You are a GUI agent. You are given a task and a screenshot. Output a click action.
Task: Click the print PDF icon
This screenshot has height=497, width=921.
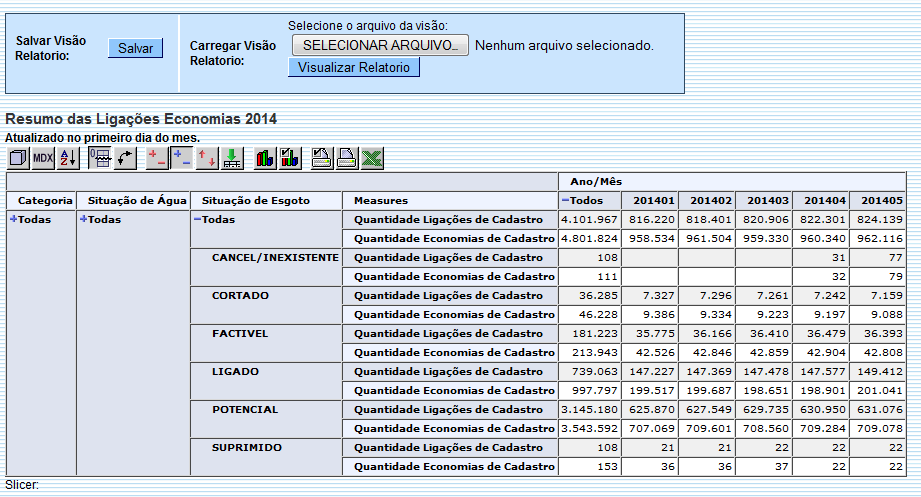point(347,158)
